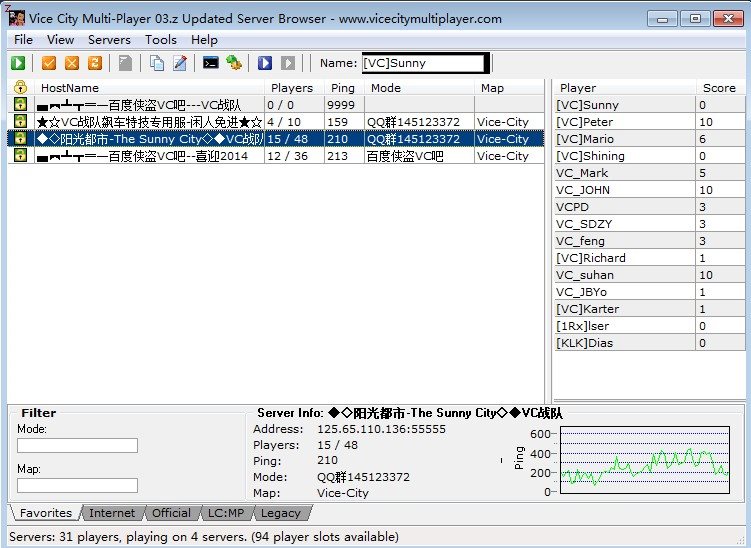This screenshot has height=548, width=751.
Task: Click lock icon of the 12 / 36 server row
Action: pos(20,155)
